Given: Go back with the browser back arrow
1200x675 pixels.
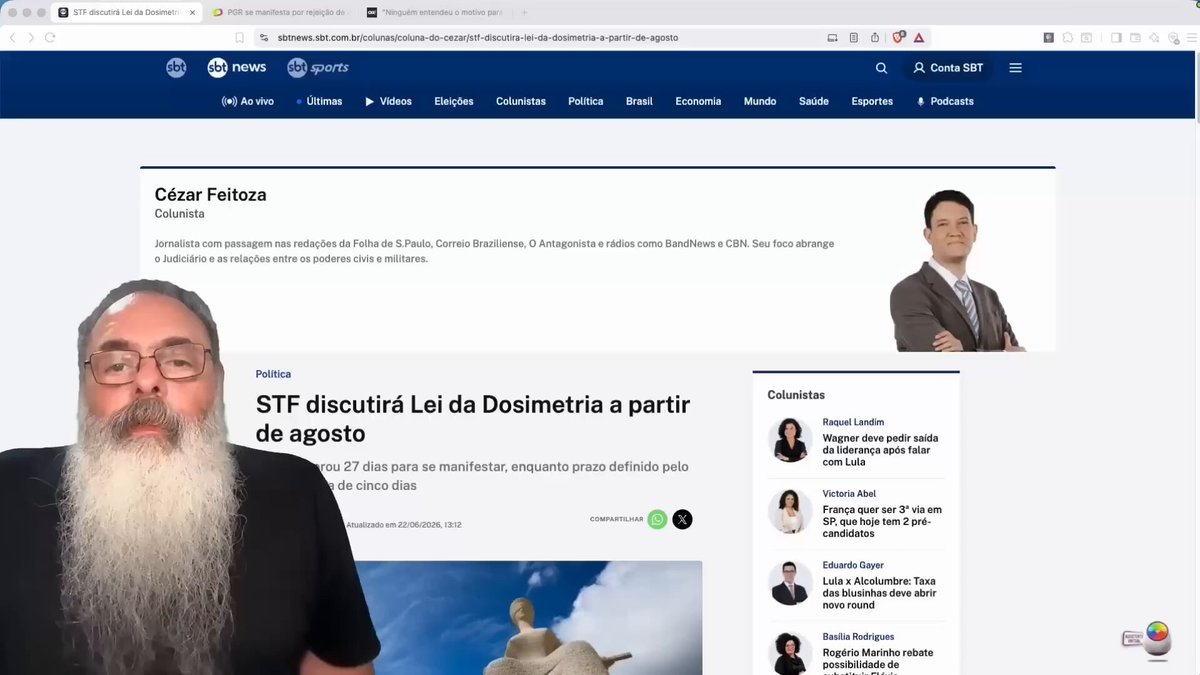Looking at the screenshot, I should pyautogui.click(x=12, y=37).
